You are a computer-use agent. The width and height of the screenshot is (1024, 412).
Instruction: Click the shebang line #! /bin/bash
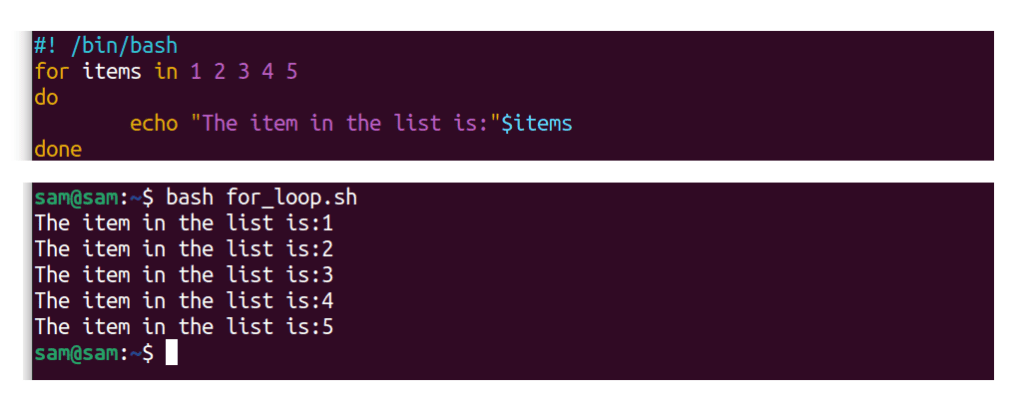(106, 46)
